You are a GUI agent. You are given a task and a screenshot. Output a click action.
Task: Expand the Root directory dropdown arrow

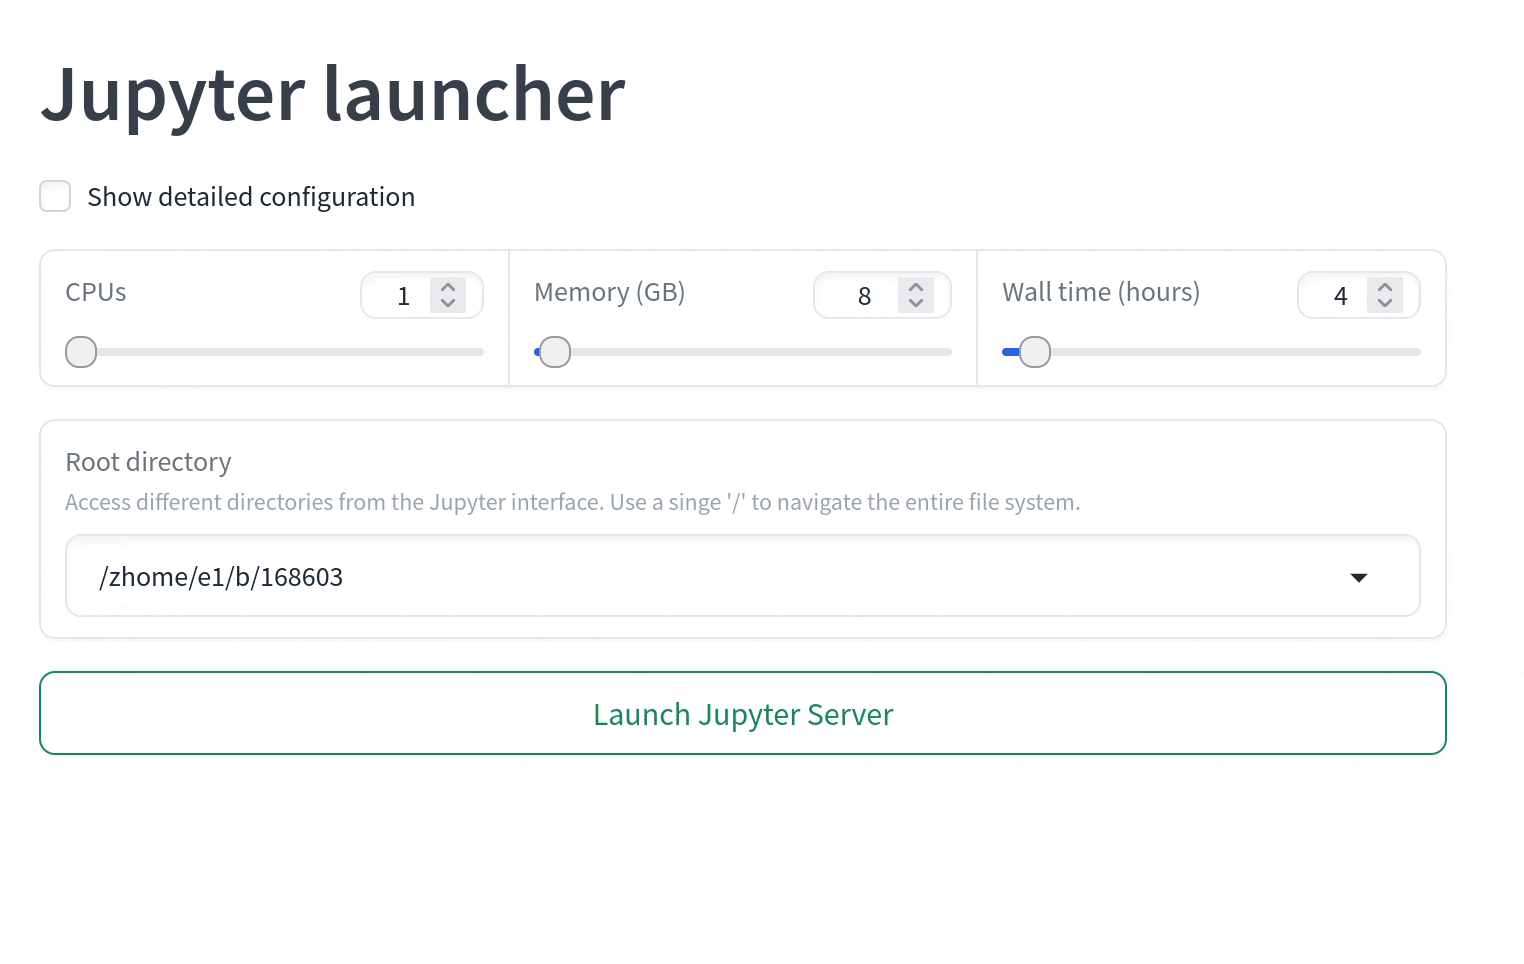1358,577
